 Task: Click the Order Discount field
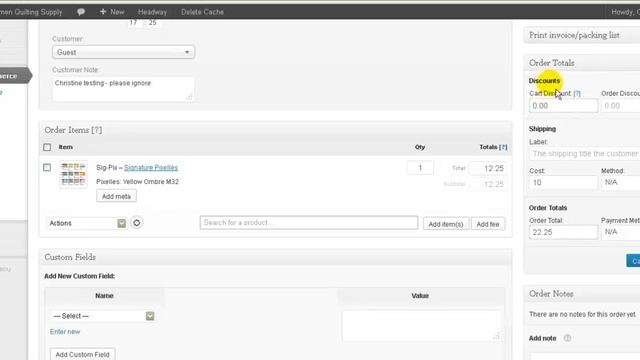coord(621,106)
